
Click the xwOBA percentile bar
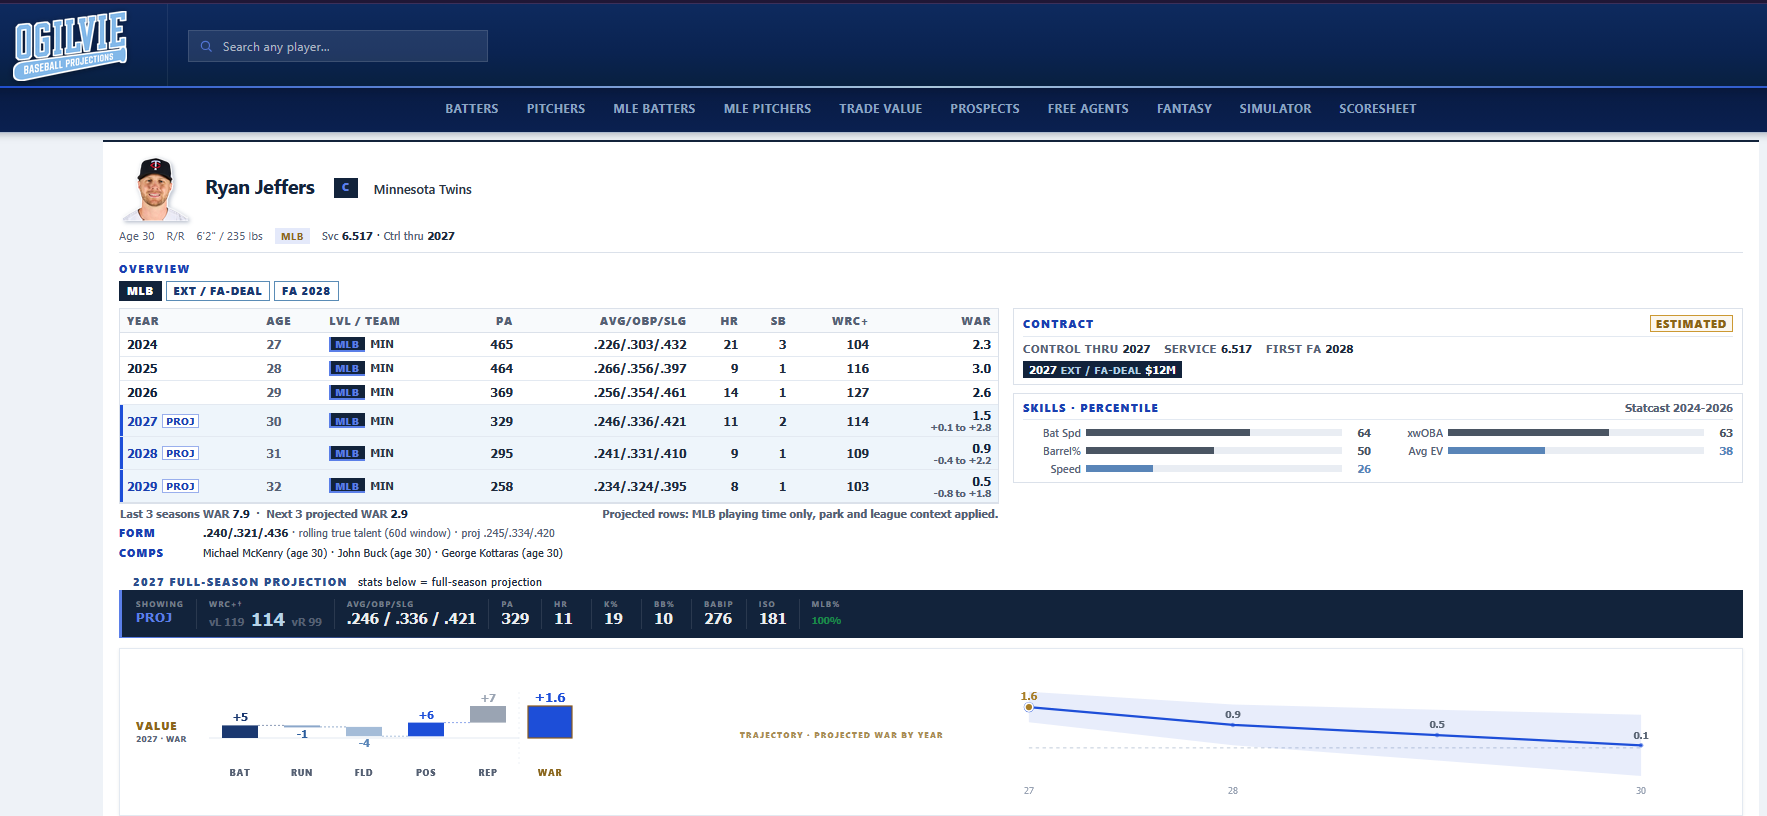click(x=1576, y=433)
